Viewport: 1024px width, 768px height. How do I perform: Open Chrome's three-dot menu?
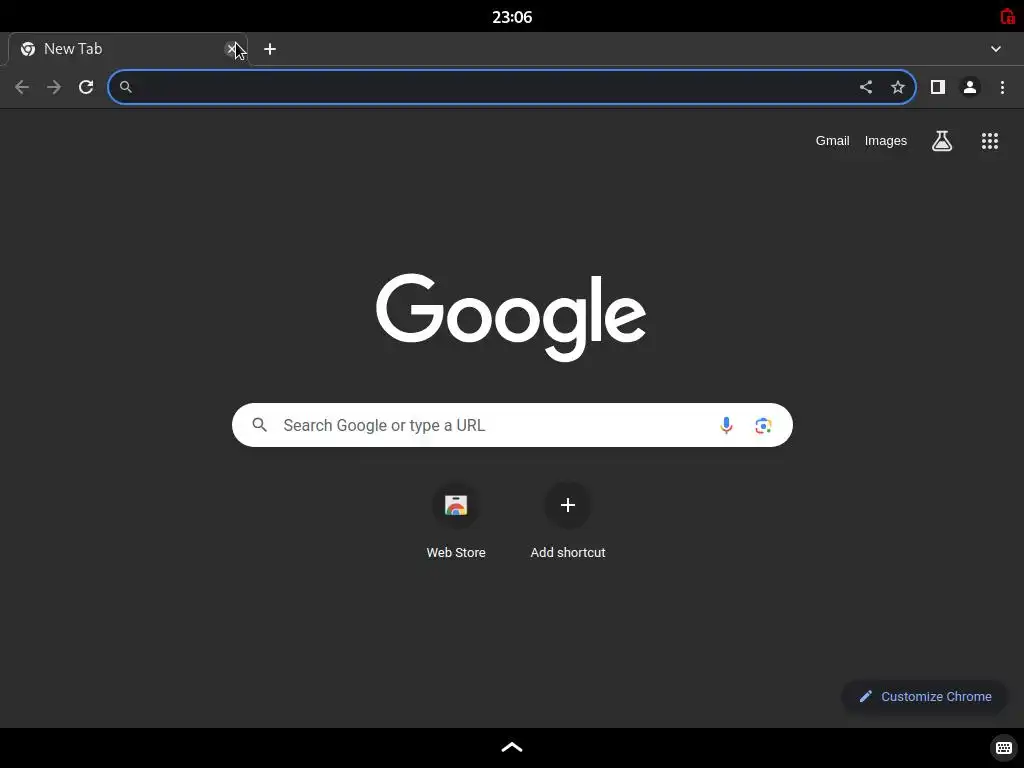pos(1002,87)
